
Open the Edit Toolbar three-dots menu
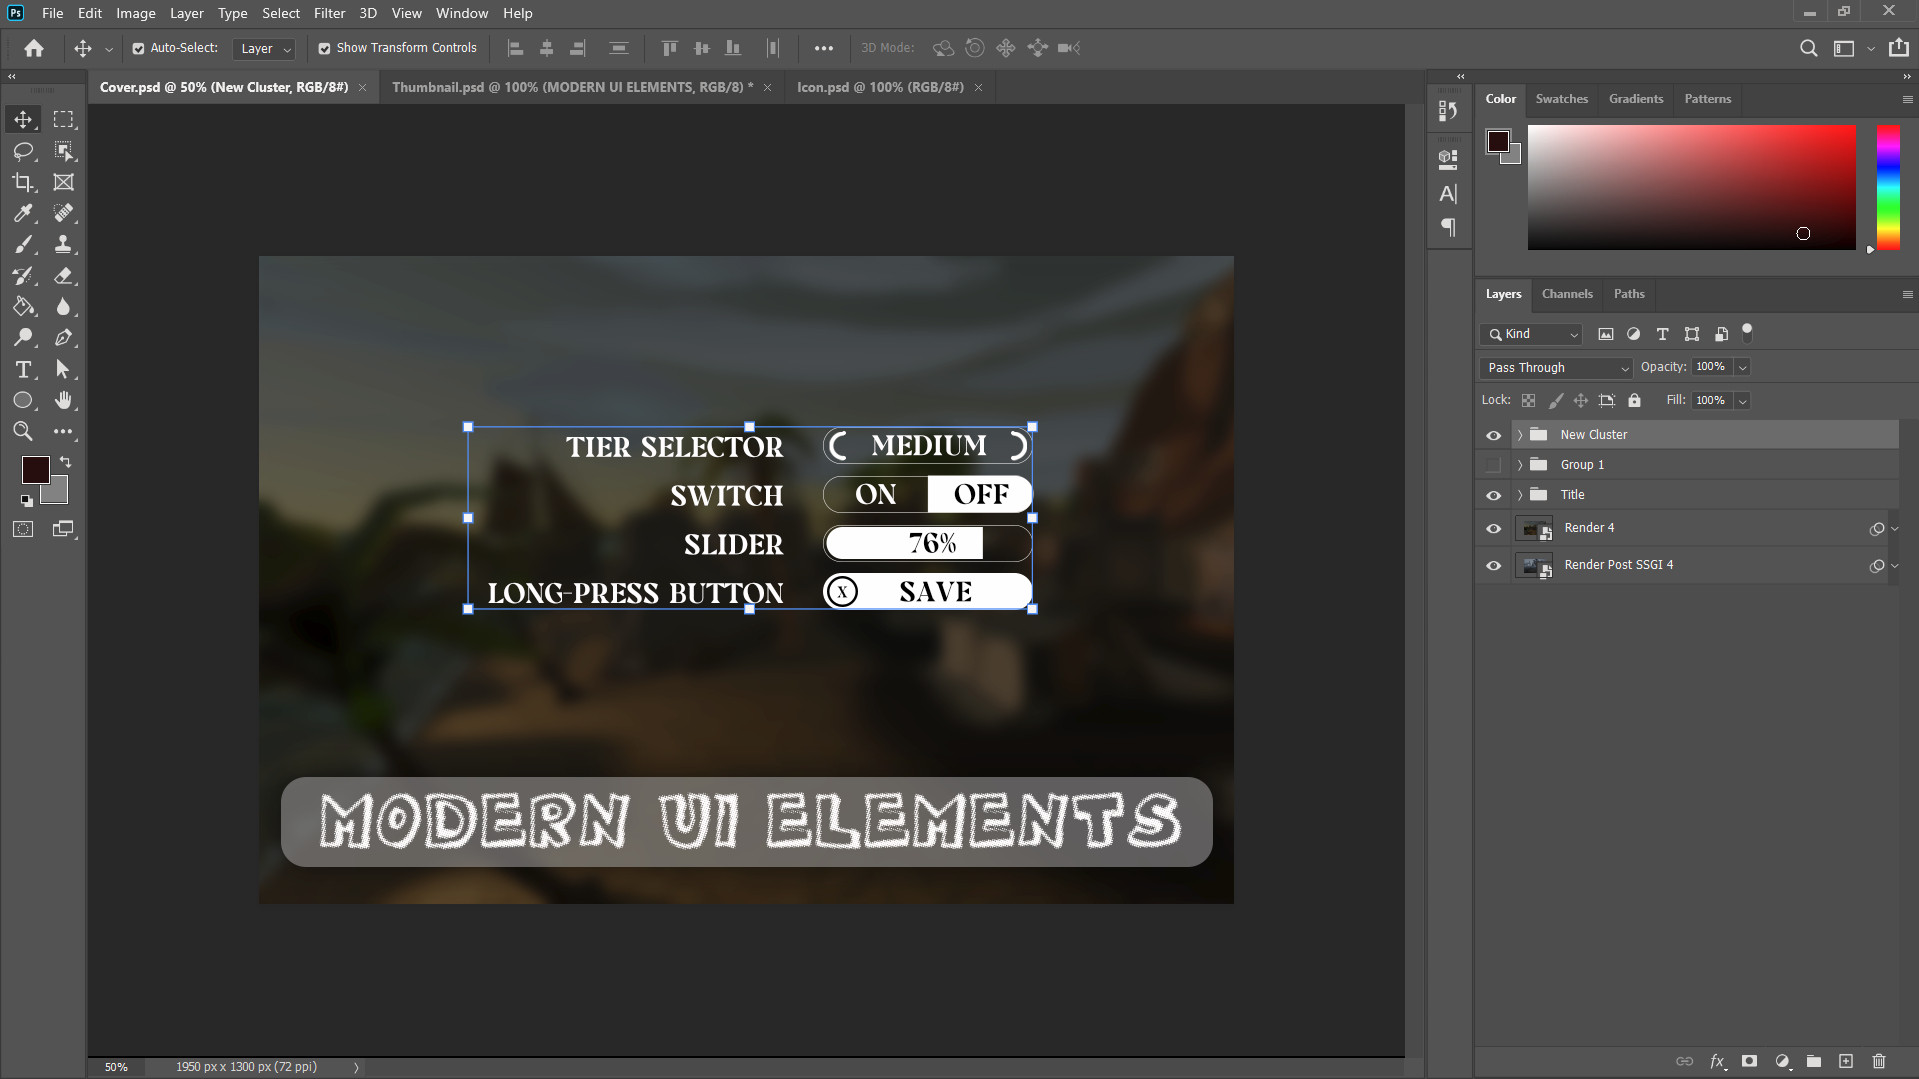(64, 432)
